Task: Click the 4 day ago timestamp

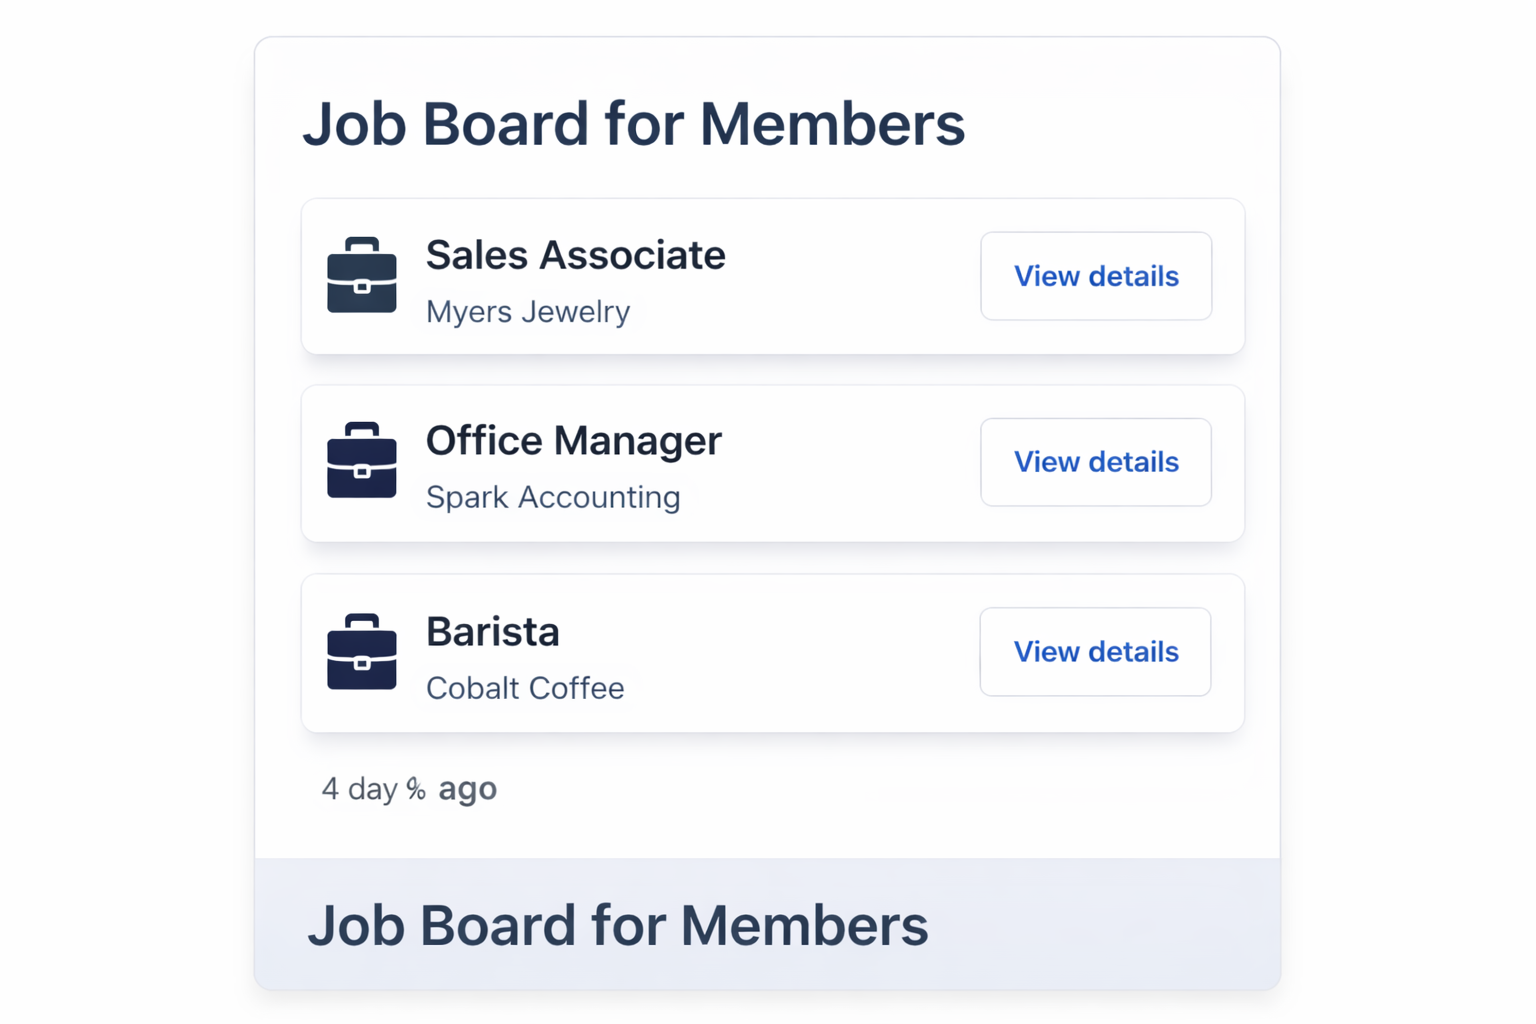Action: coord(408,789)
